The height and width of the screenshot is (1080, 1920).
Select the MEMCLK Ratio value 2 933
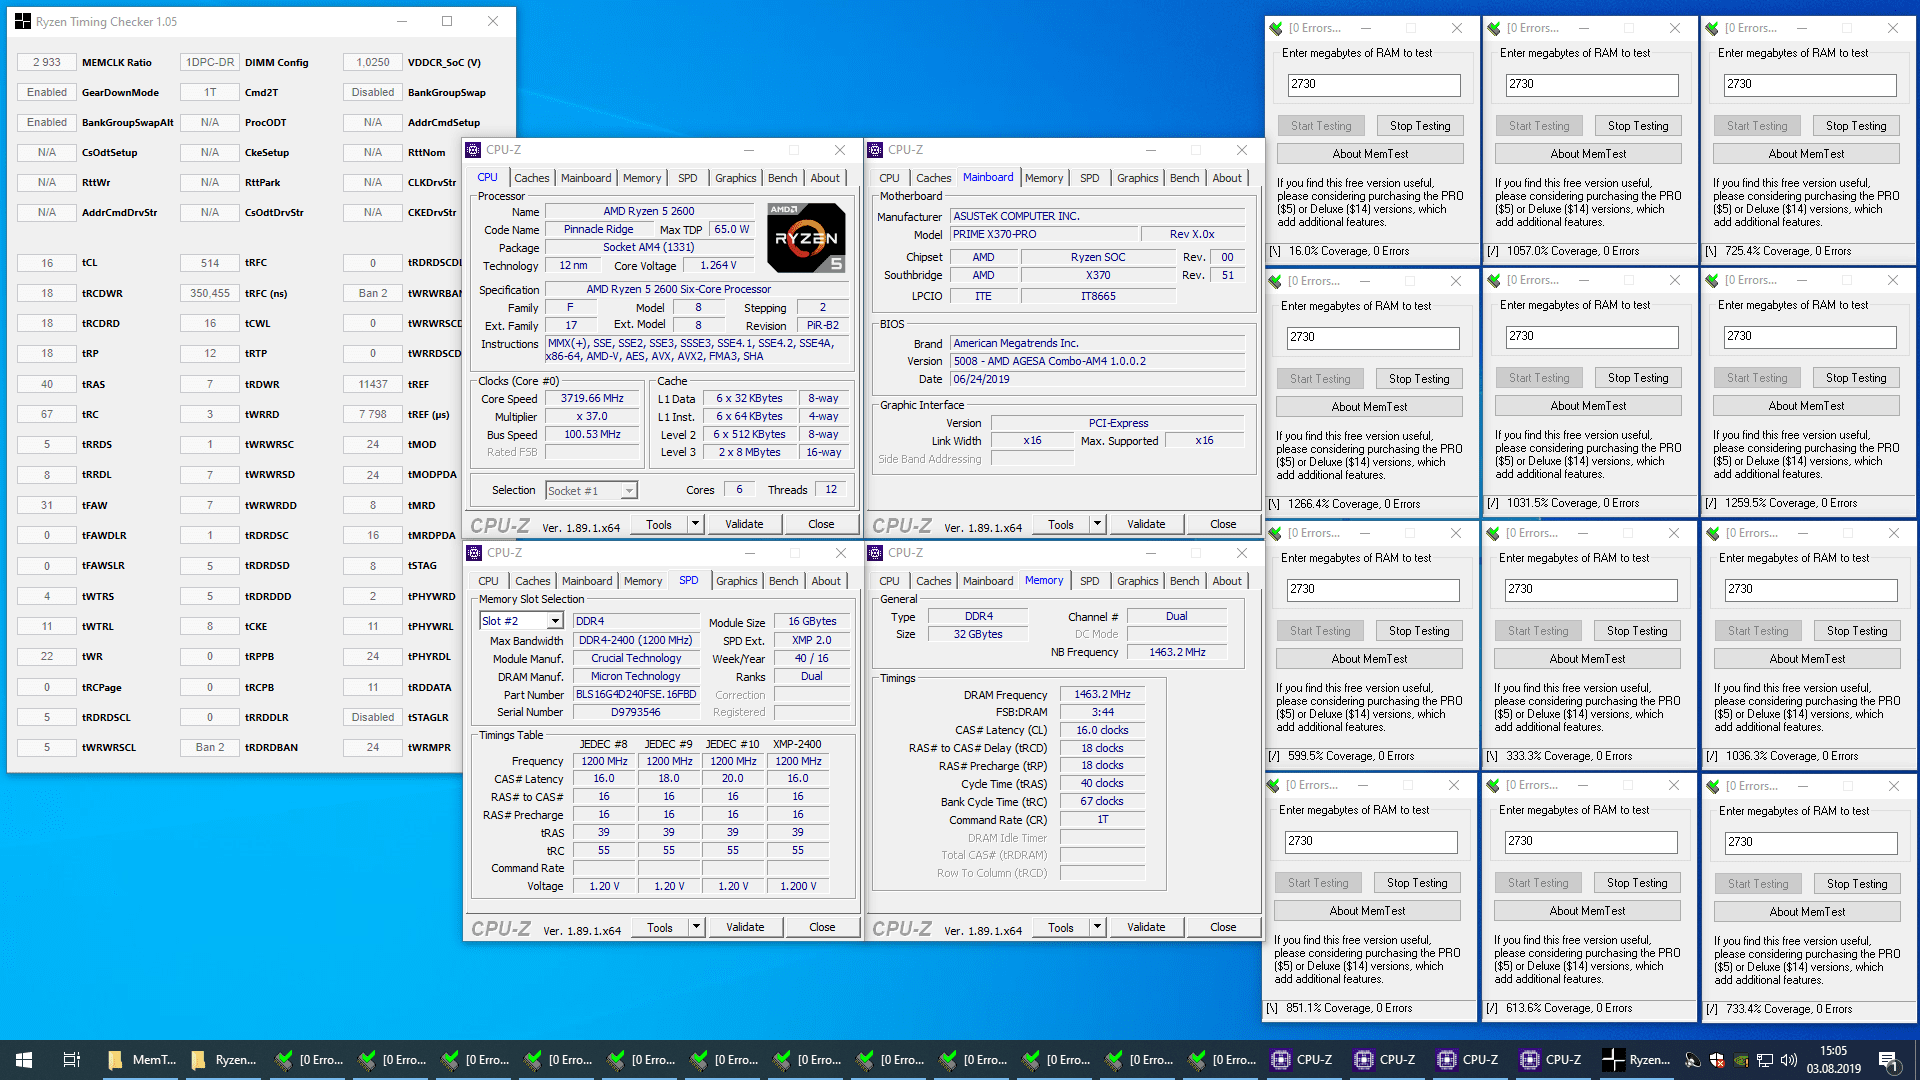(47, 62)
